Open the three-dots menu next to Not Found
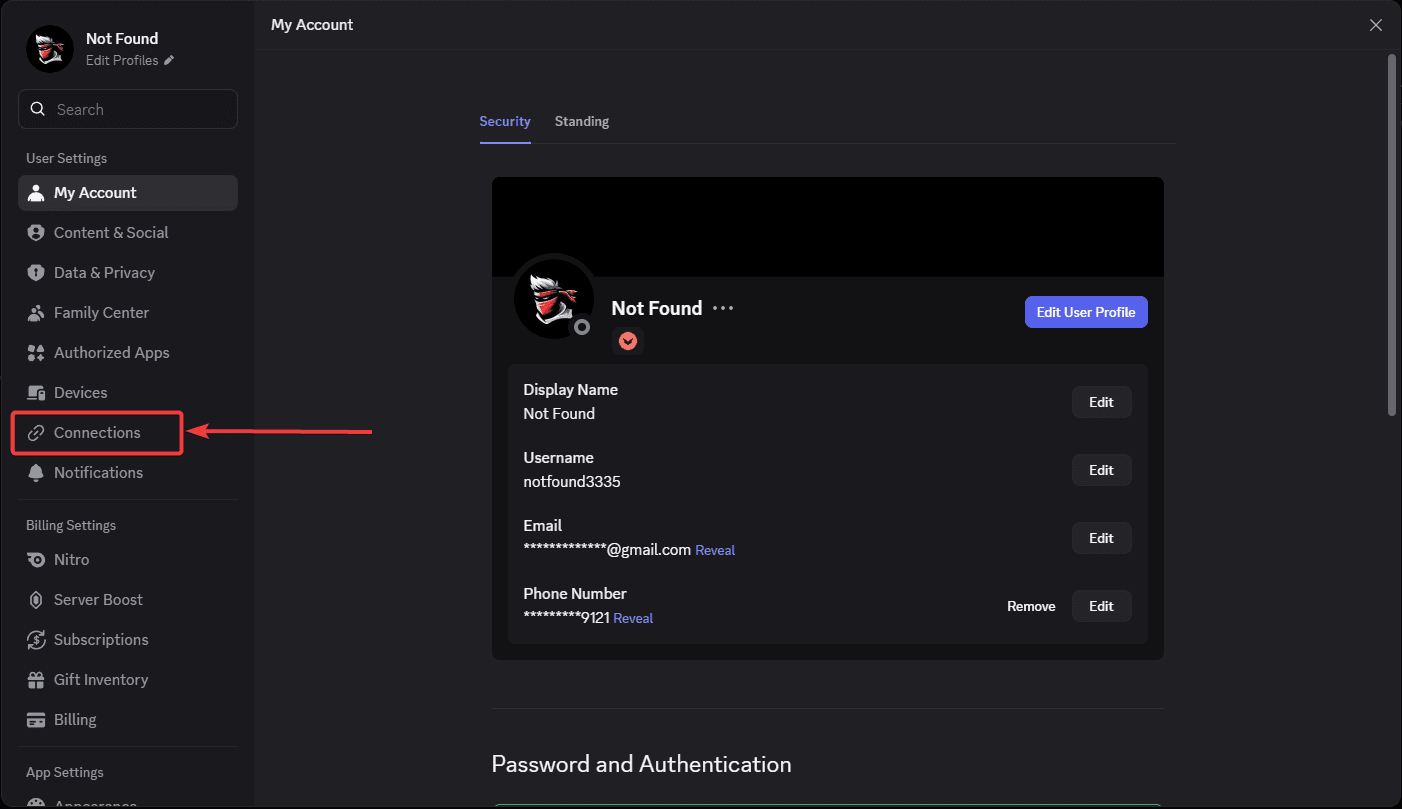The width and height of the screenshot is (1402, 809). pyautogui.click(x=723, y=308)
